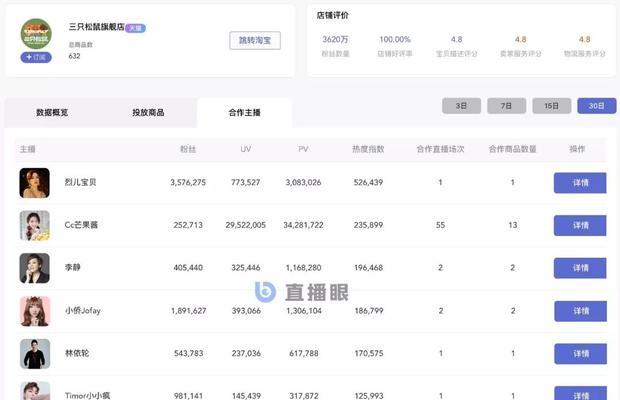Click the 小侨Jofay avatar thumbnail
Image resolution: width=620 pixels, height=400 pixels.
pos(35,311)
